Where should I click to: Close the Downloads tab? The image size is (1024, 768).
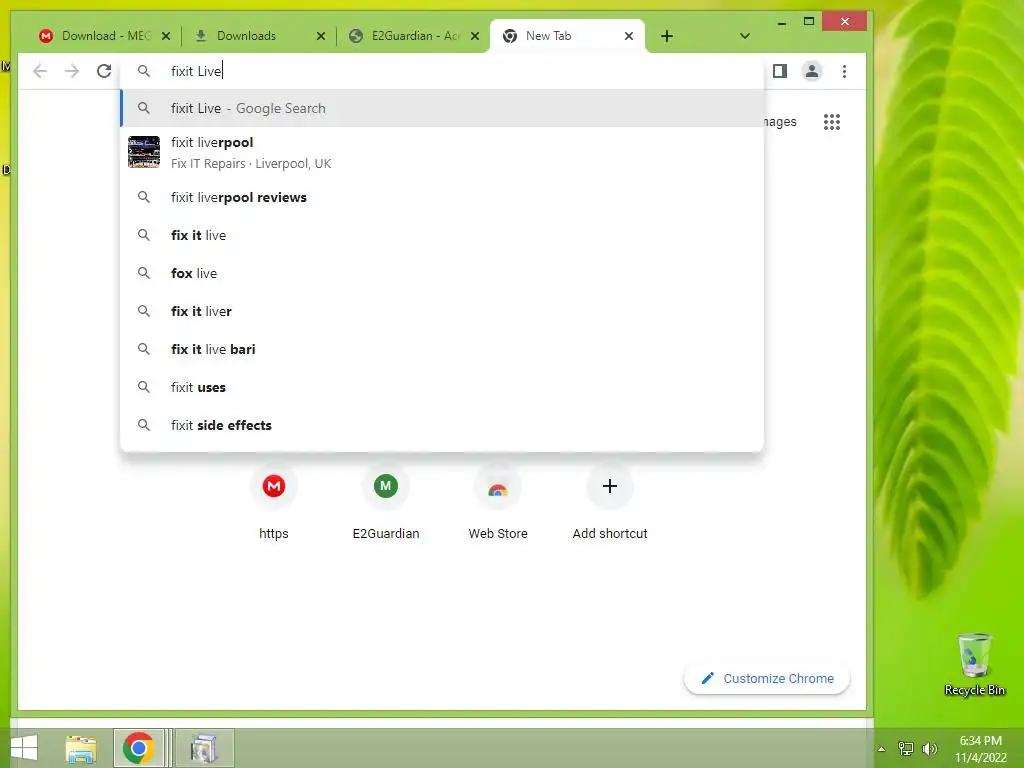click(321, 36)
